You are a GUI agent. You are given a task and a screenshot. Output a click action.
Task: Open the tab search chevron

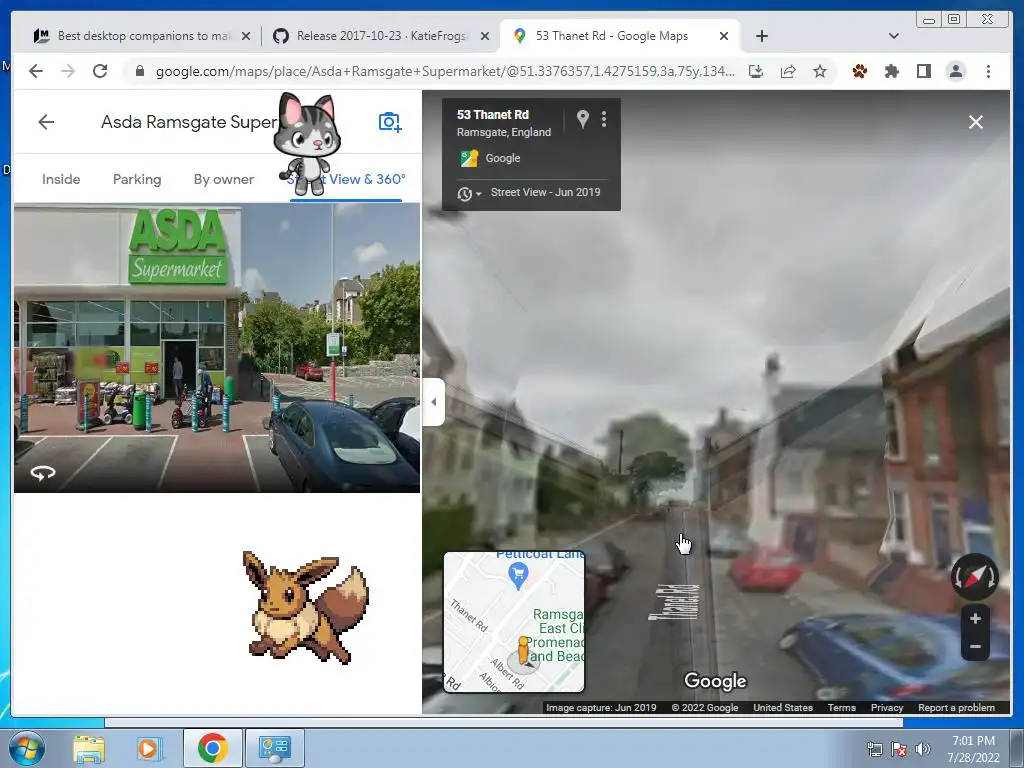click(x=894, y=36)
